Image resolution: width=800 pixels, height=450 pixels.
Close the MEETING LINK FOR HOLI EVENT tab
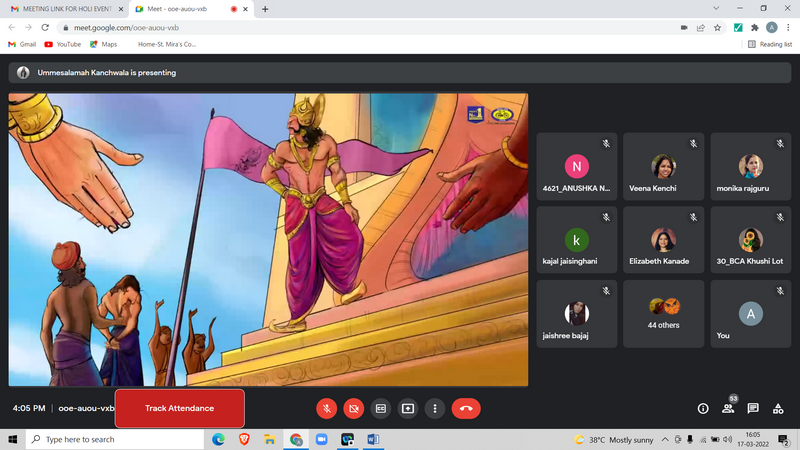click(121, 9)
